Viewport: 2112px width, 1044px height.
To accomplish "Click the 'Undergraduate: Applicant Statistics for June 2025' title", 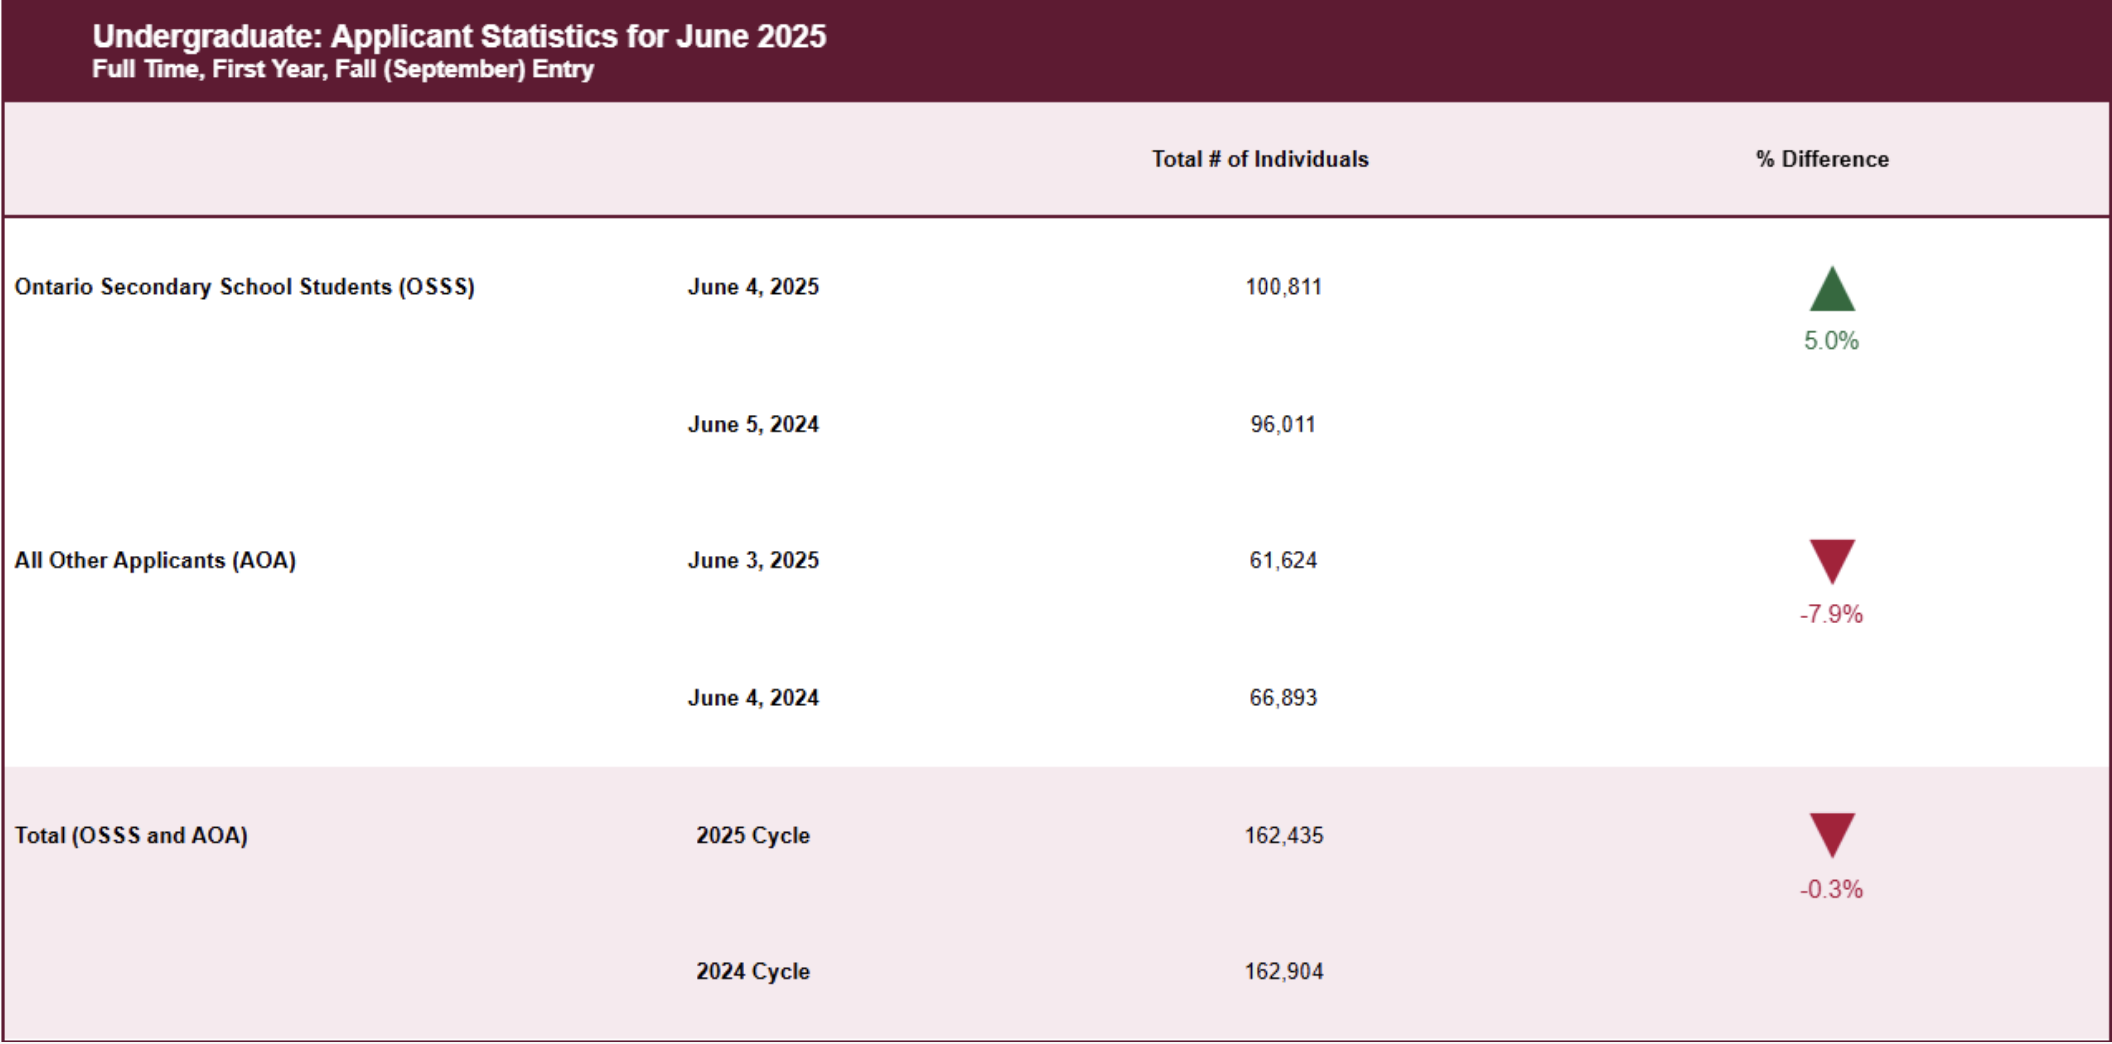I will [460, 36].
